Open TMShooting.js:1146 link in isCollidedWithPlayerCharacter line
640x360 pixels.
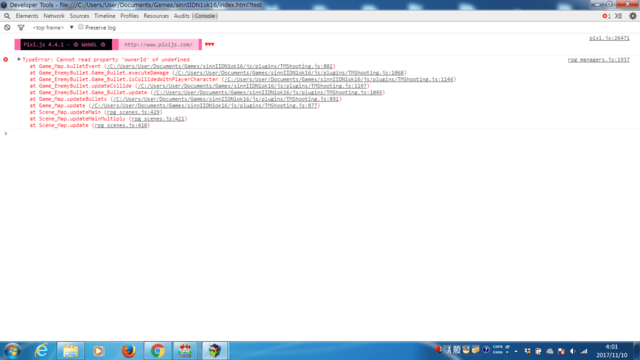pos(339,79)
